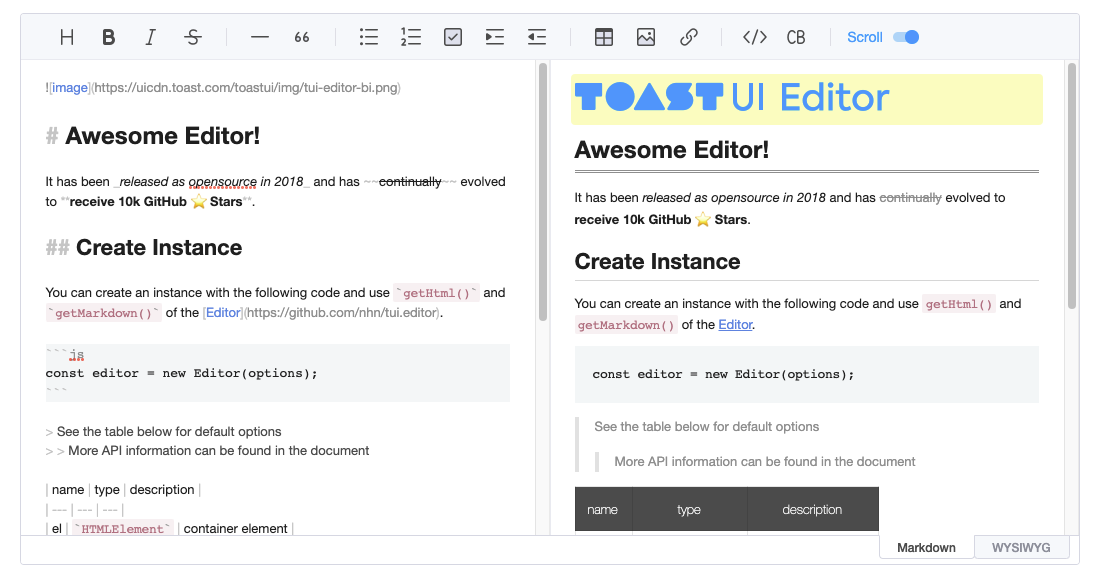
Task: Switch to the WYSIWYG tab
Action: click(x=1021, y=547)
